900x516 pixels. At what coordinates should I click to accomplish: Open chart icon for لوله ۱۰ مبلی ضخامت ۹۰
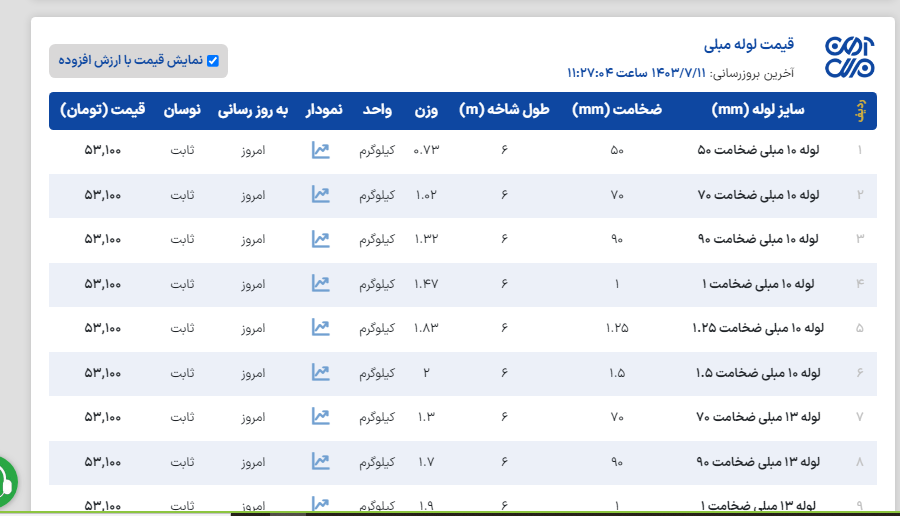coord(320,239)
